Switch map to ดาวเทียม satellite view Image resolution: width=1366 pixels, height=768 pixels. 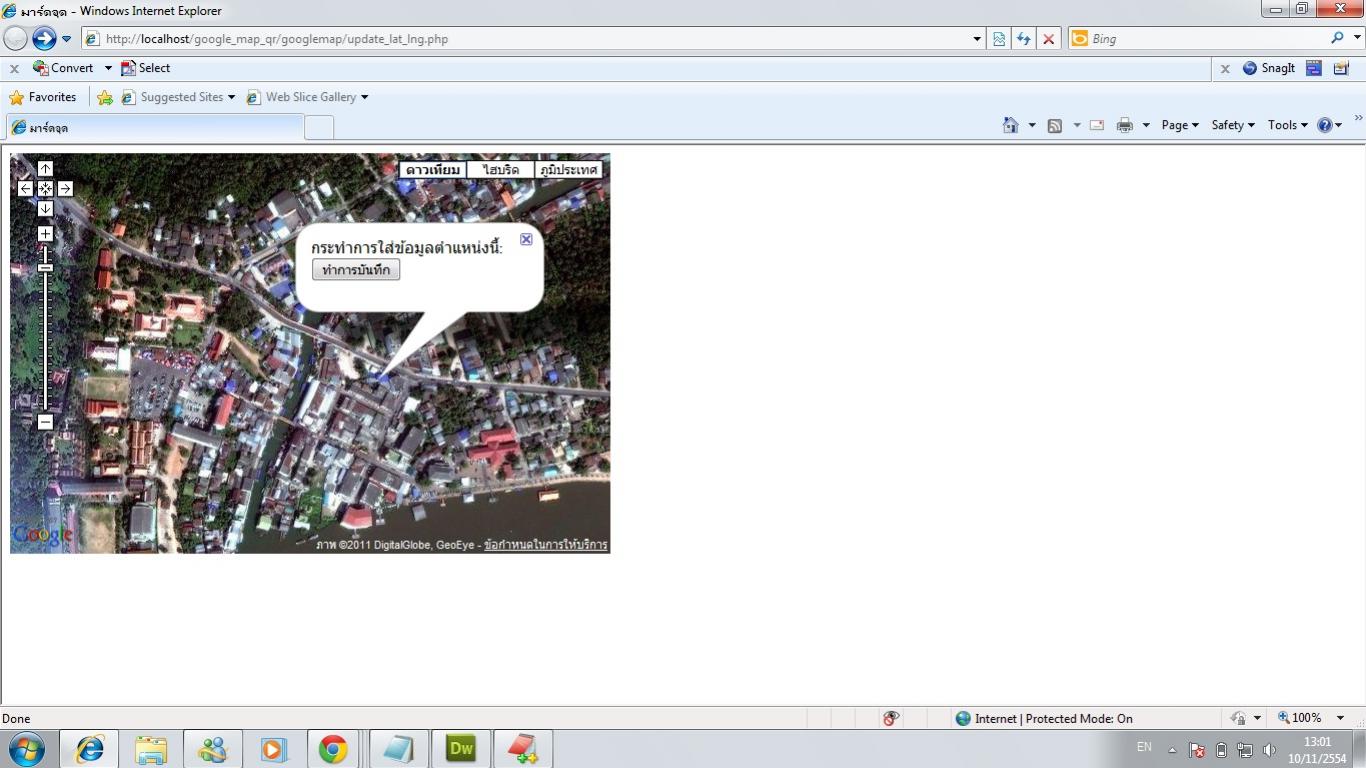click(x=433, y=170)
